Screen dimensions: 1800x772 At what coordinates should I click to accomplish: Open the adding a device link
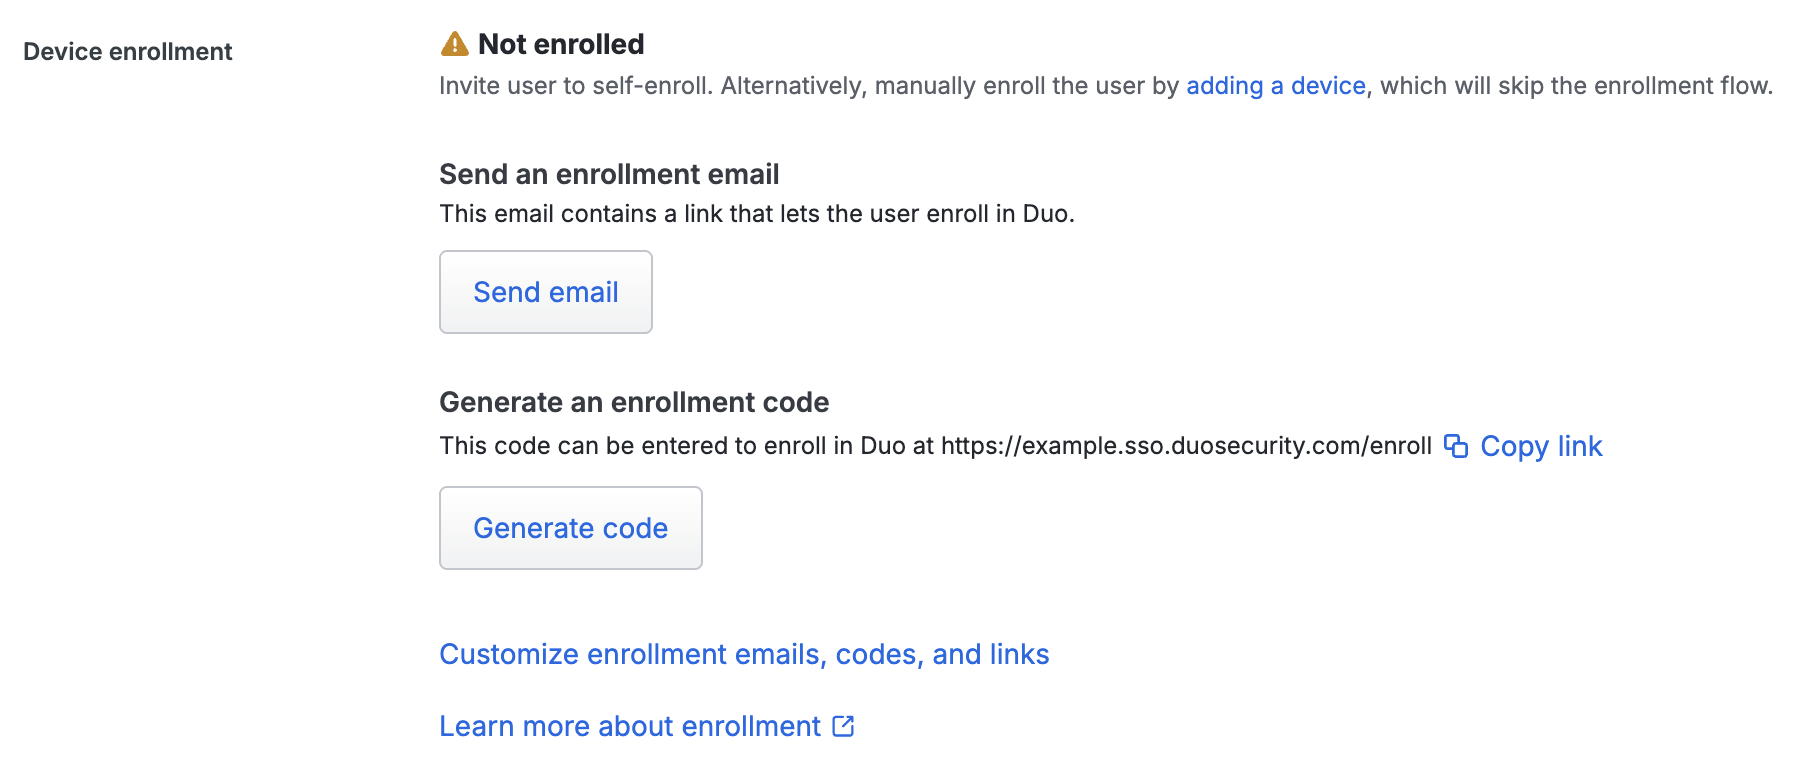(1276, 86)
